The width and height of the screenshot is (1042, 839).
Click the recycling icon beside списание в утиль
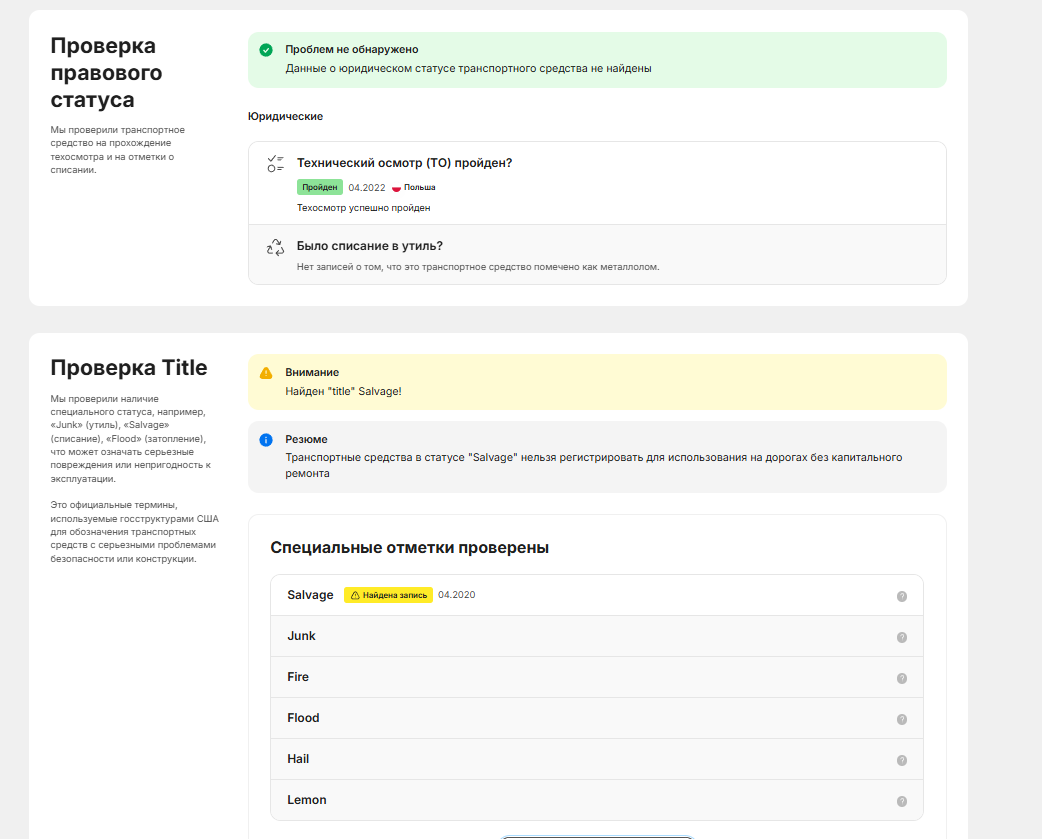pyautogui.click(x=275, y=247)
